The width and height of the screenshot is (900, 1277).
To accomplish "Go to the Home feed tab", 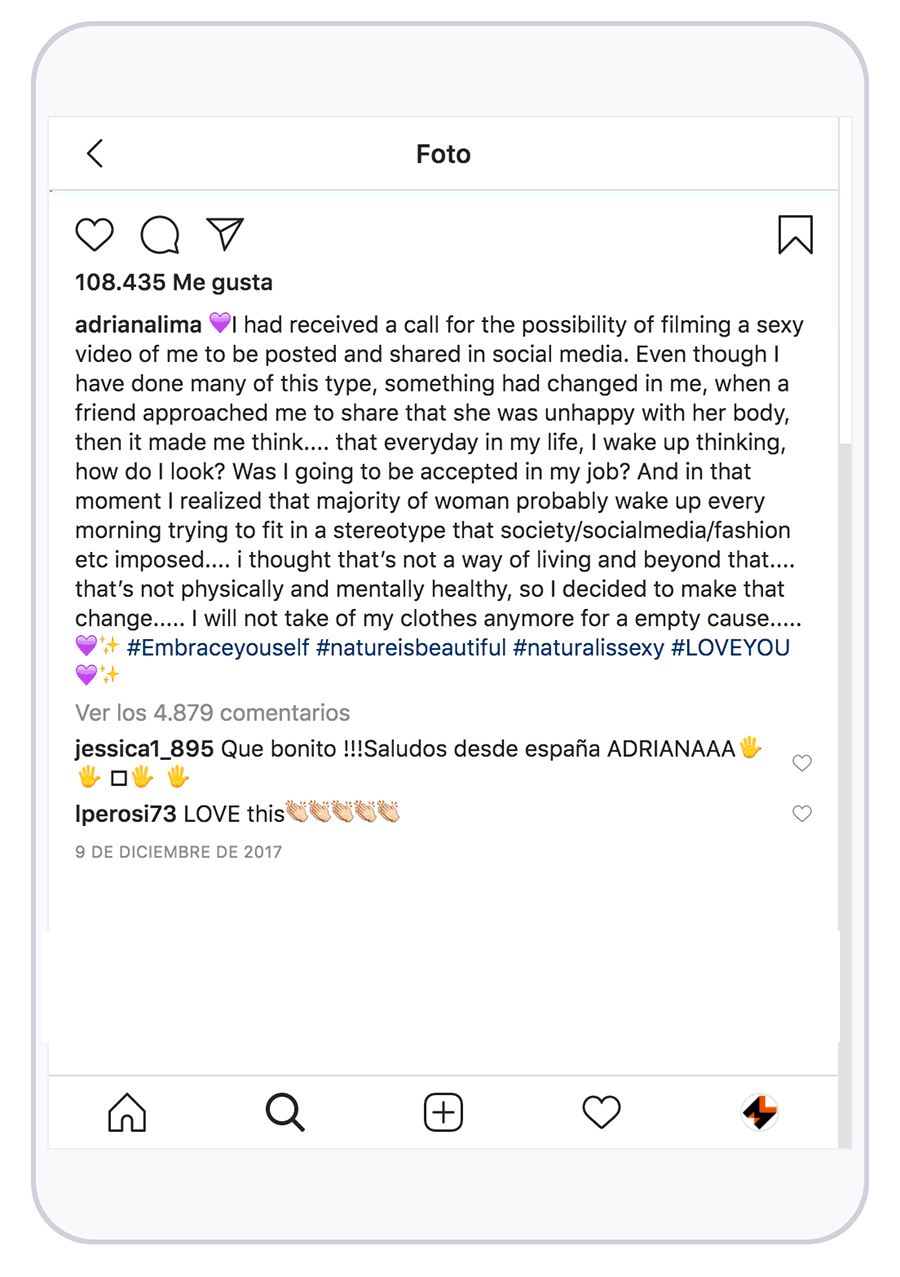I will click(127, 1112).
